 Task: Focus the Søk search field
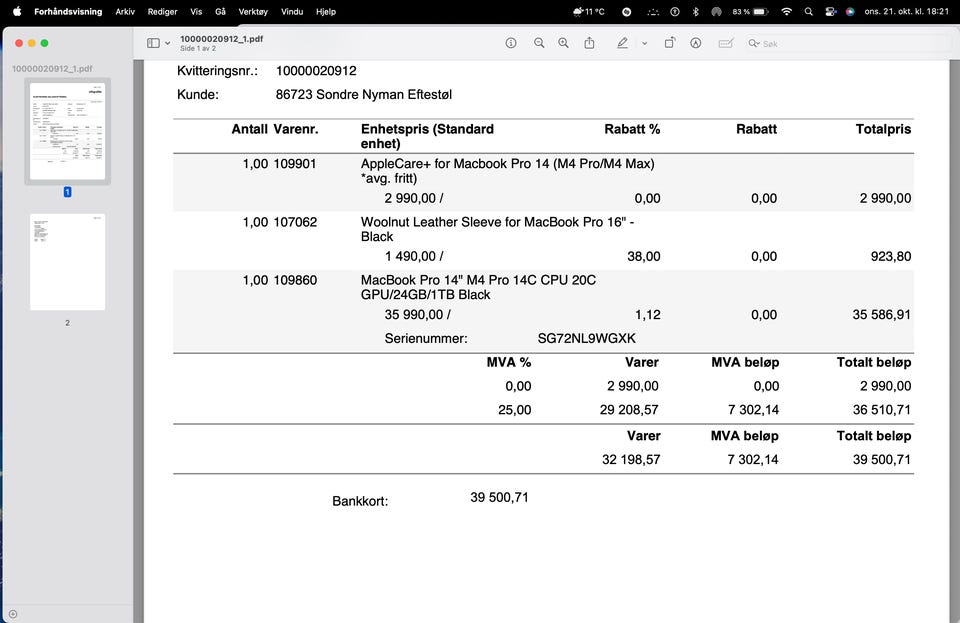coord(848,43)
